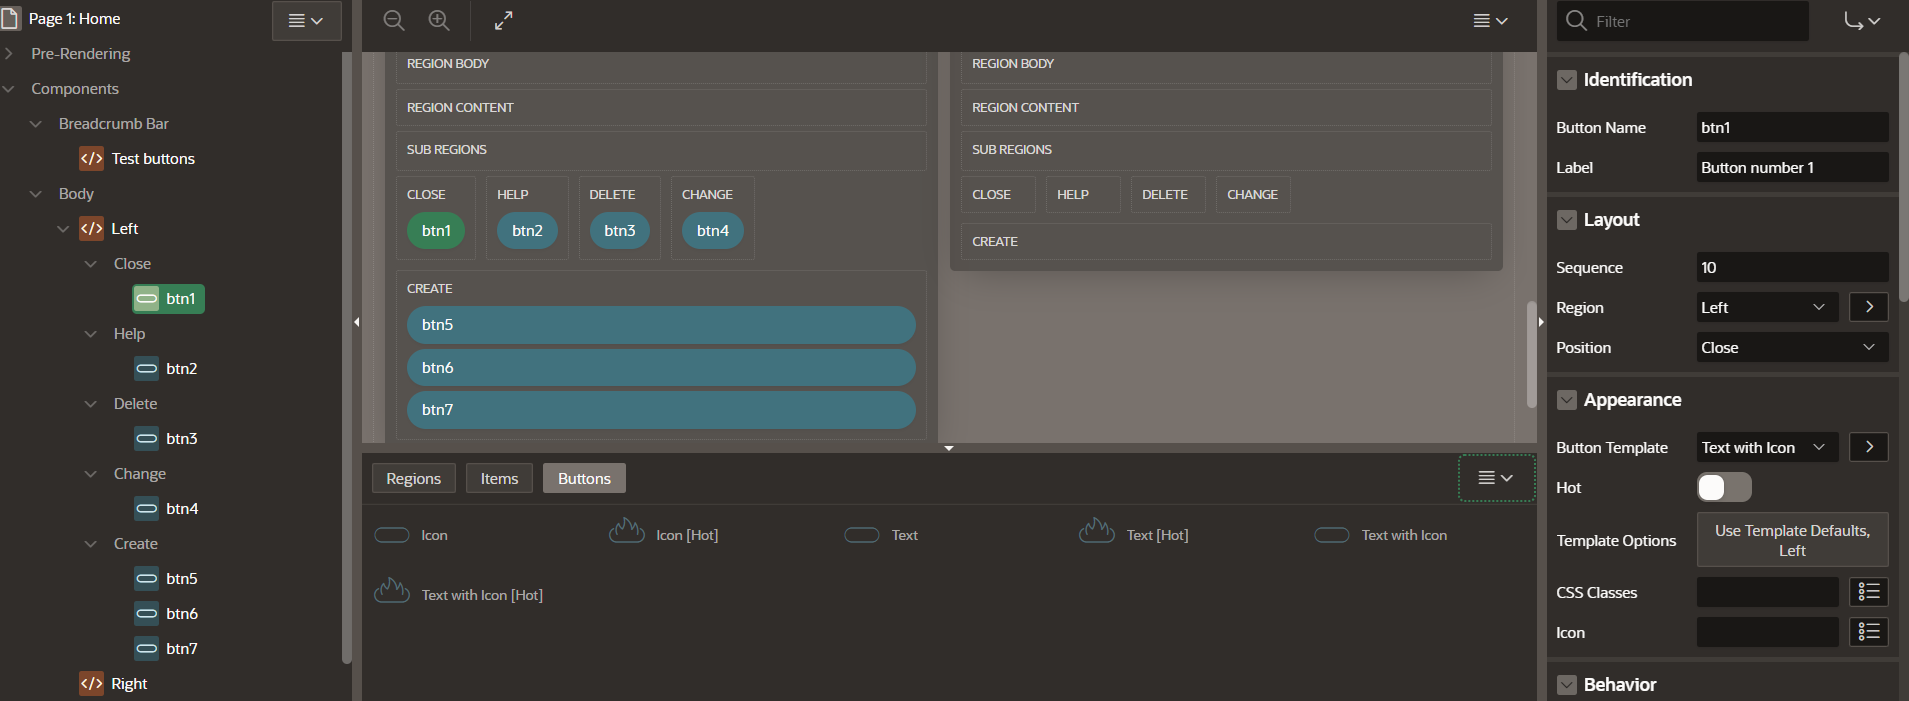Expand the layout pane to full size
Viewport: 1909px width, 701px height.
tap(504, 20)
